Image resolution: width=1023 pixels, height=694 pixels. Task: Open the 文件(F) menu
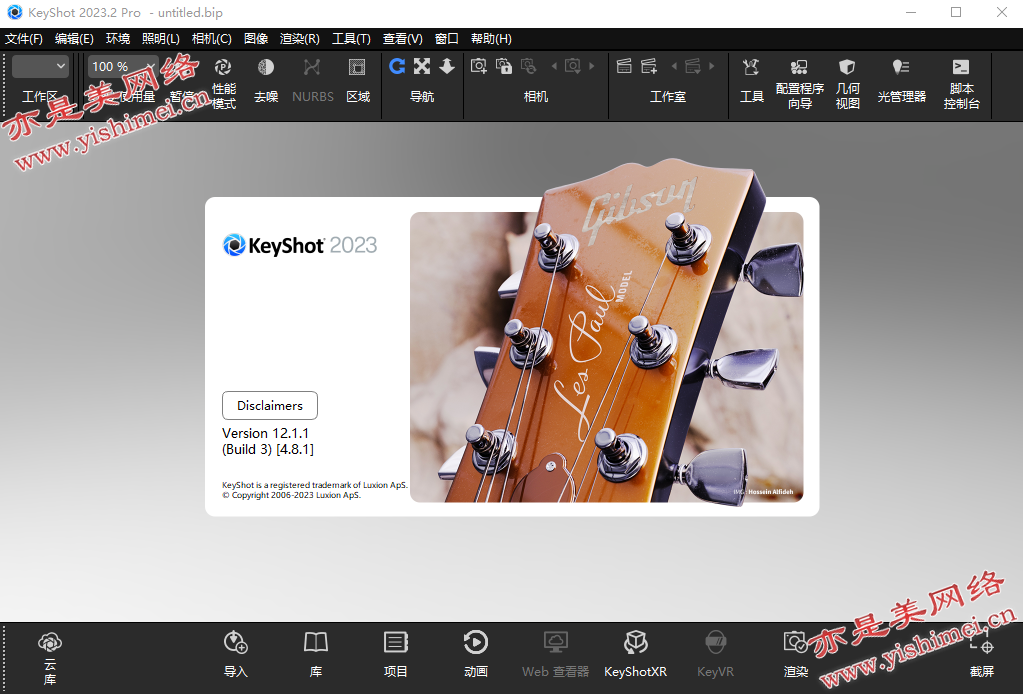(x=24, y=38)
